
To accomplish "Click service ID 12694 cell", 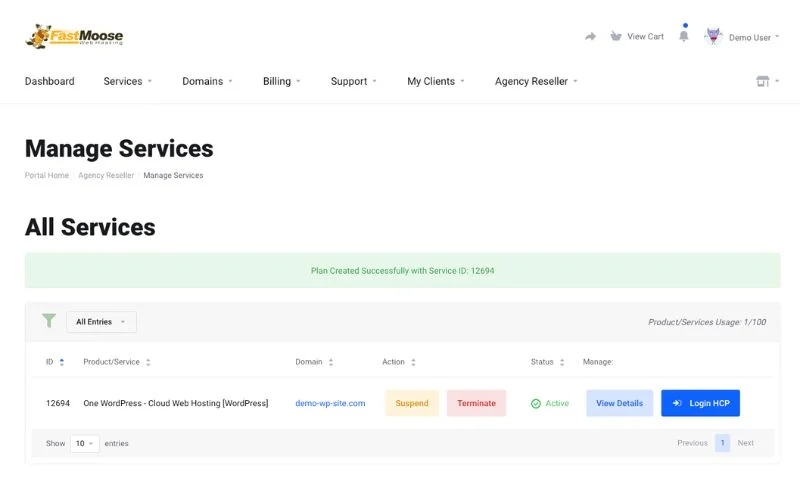I will [58, 403].
